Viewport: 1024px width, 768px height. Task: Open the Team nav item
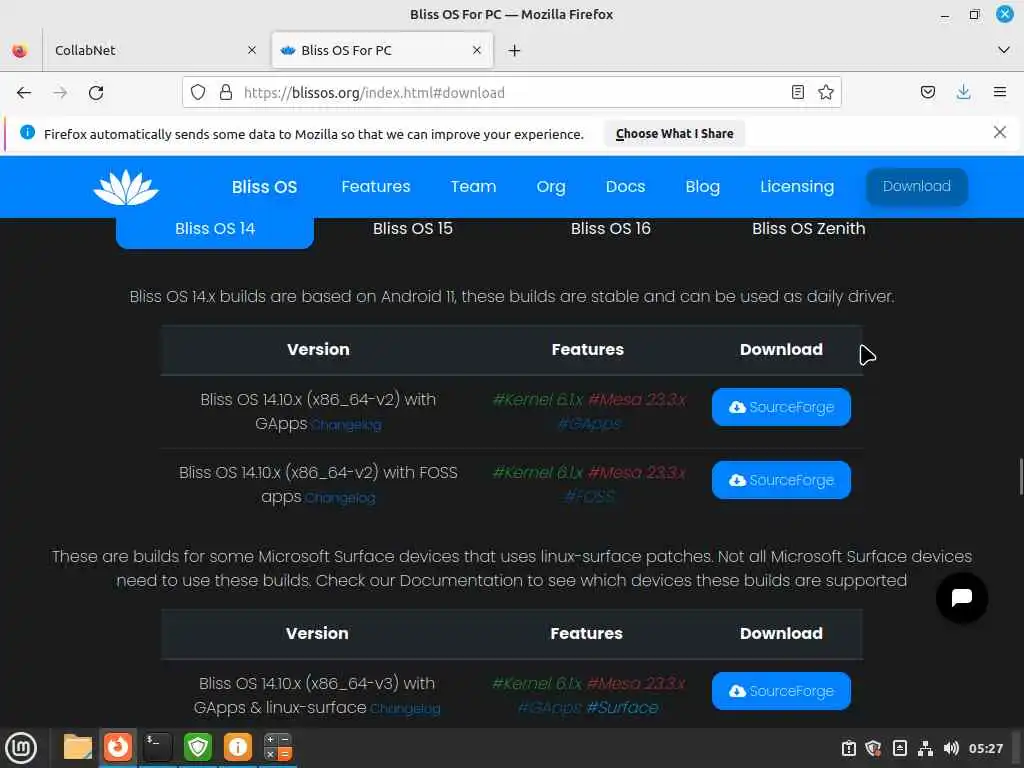click(473, 187)
